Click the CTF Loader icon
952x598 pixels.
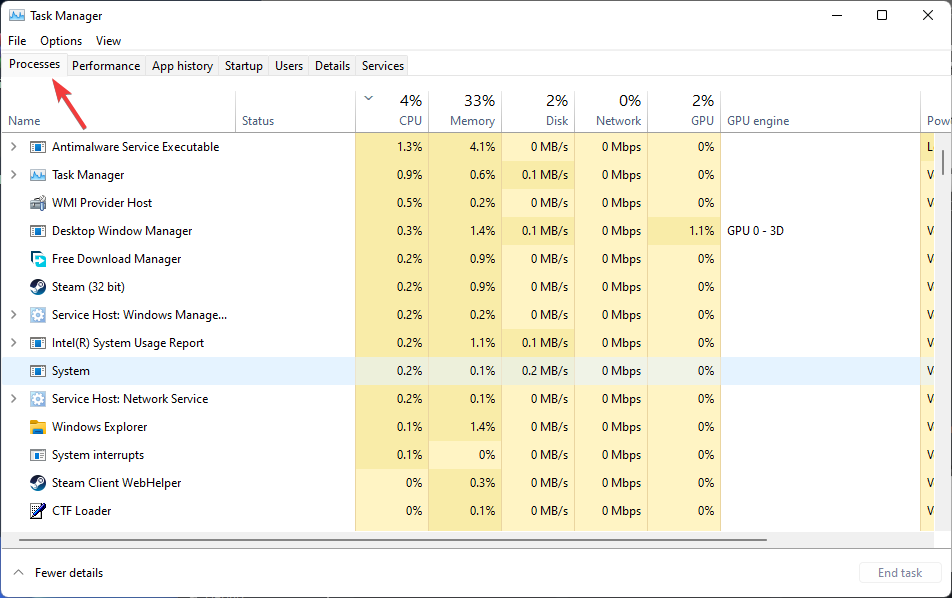[38, 511]
